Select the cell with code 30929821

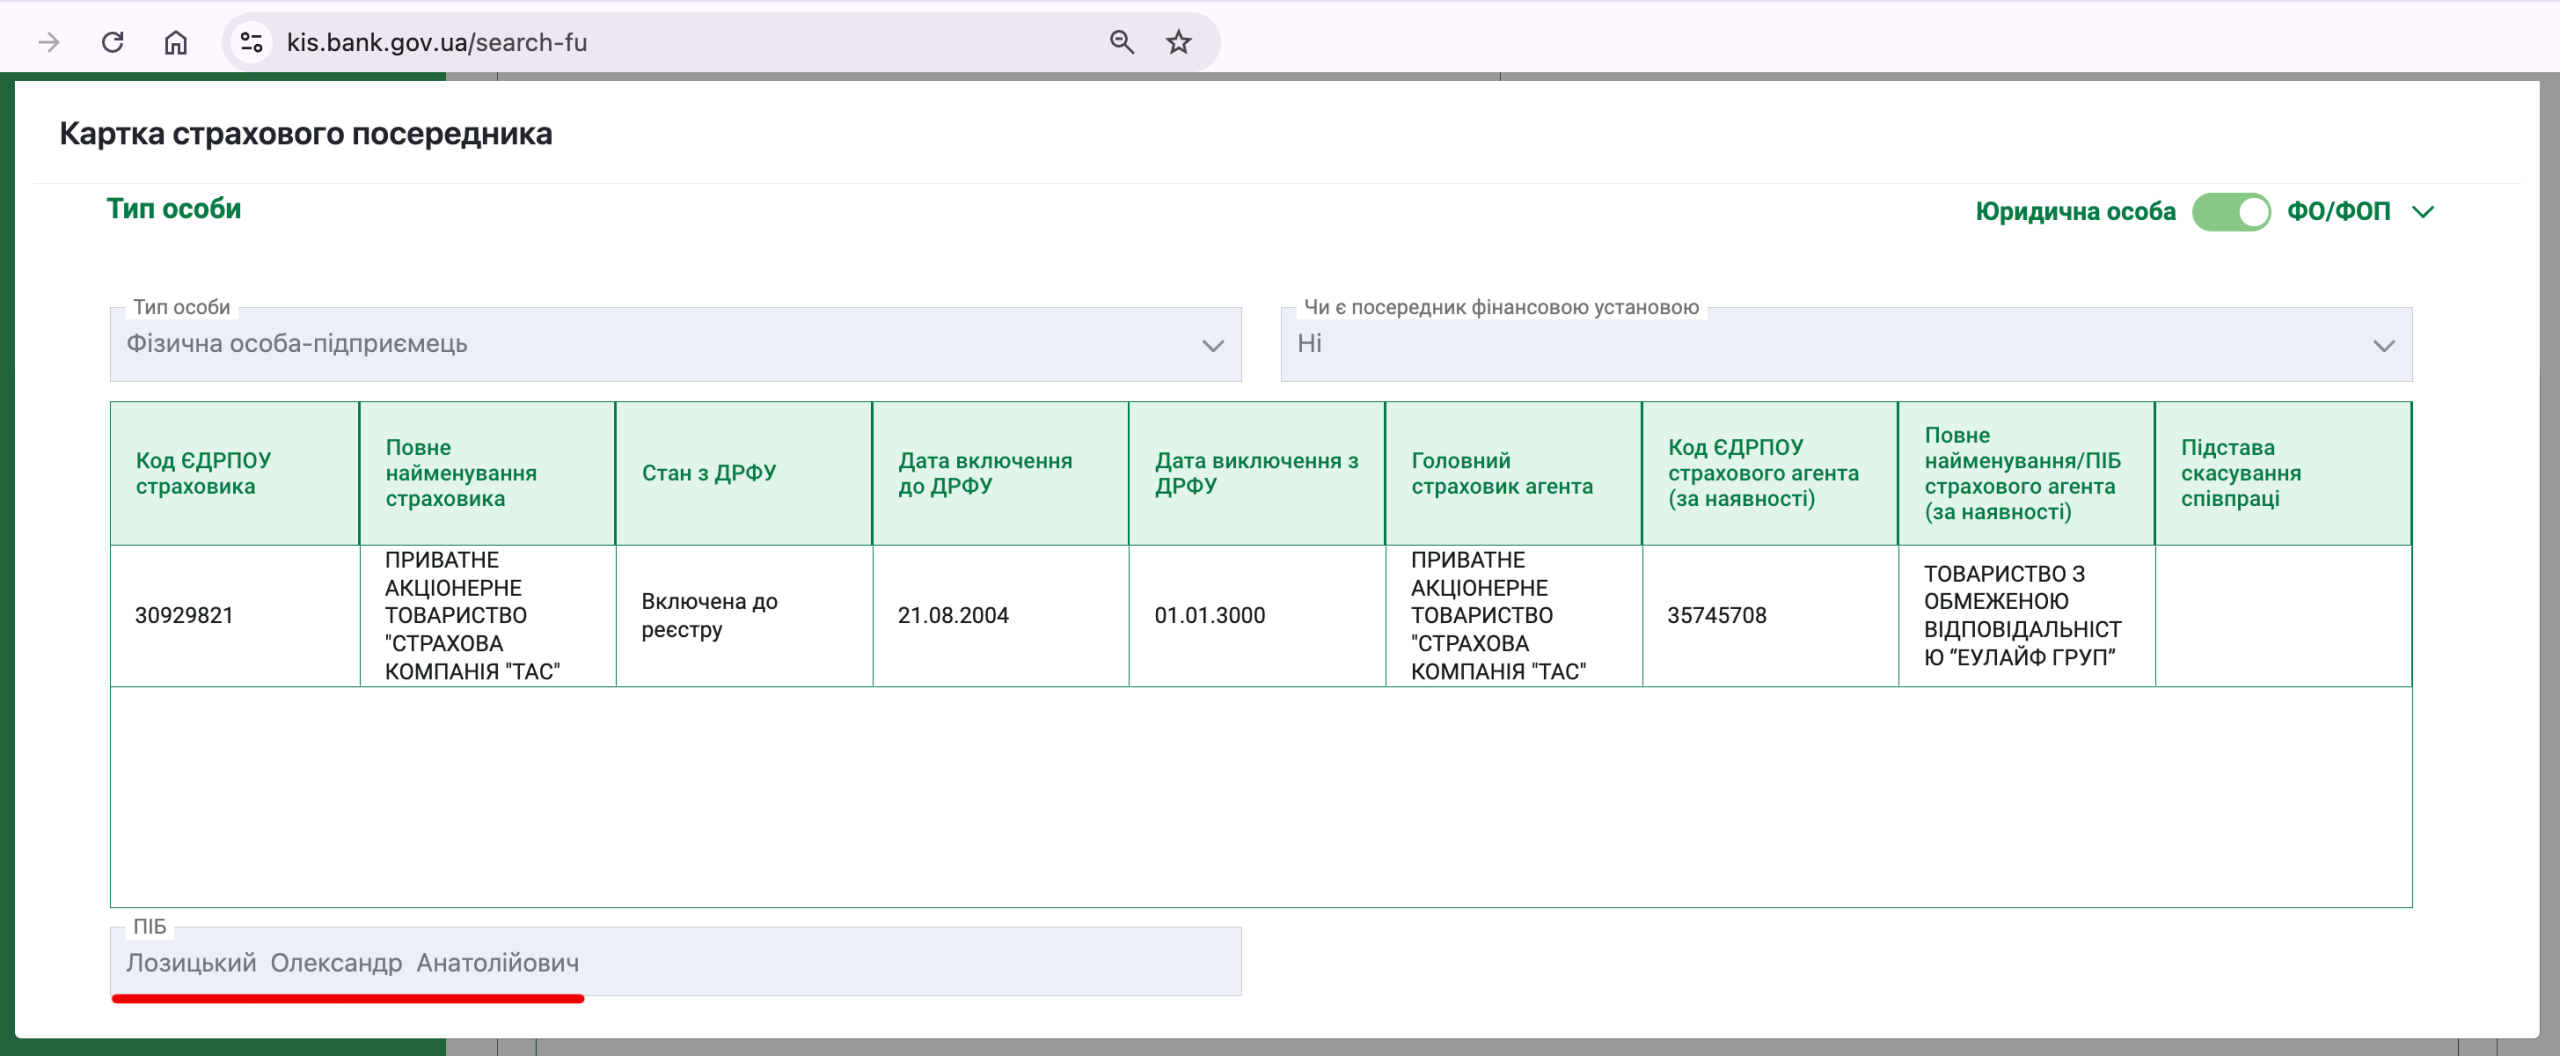tap(185, 615)
